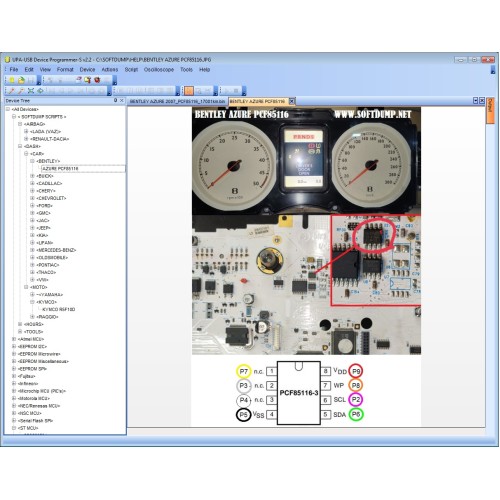Viewport: 500px width, 500px height.
Task: Open tab list dropdown arrow in document area
Action: coord(475,101)
